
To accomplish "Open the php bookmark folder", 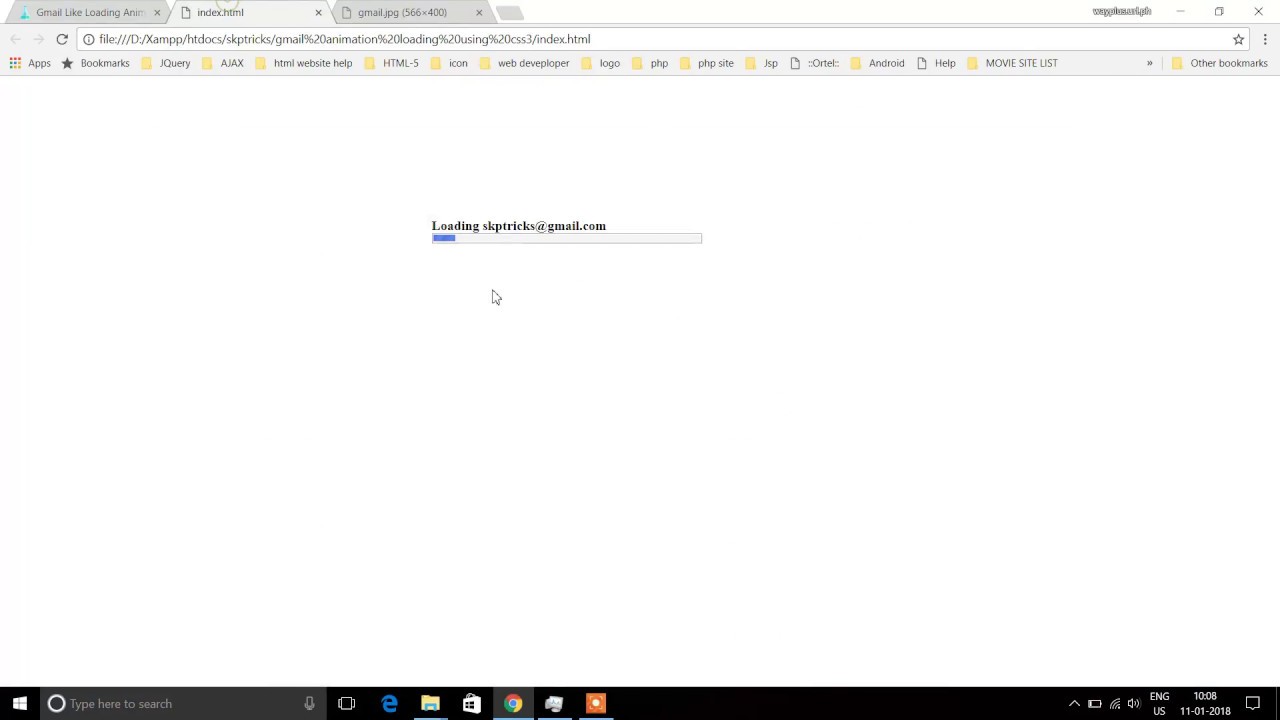I will pos(650,63).
